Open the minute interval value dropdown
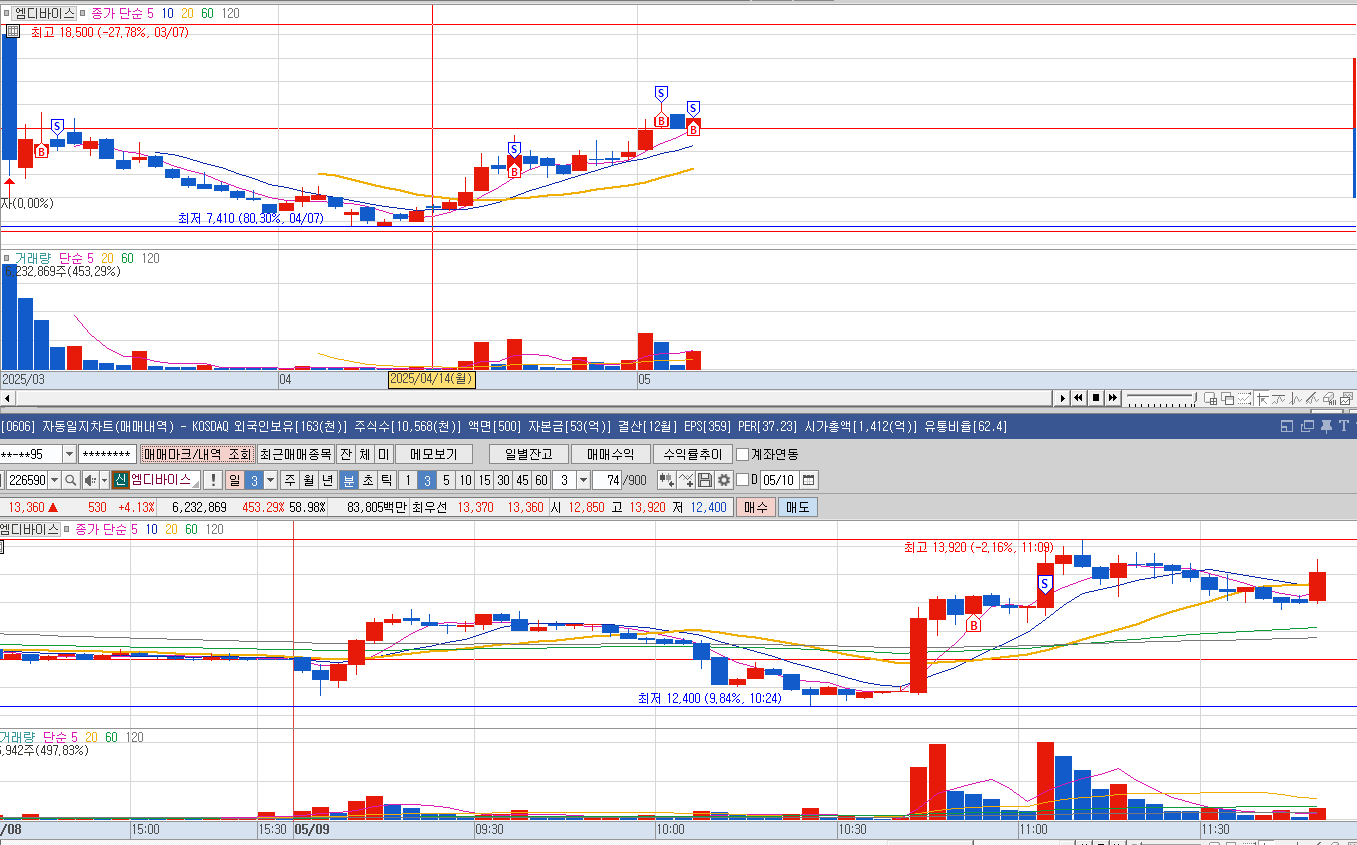The image size is (1357, 845). [583, 480]
